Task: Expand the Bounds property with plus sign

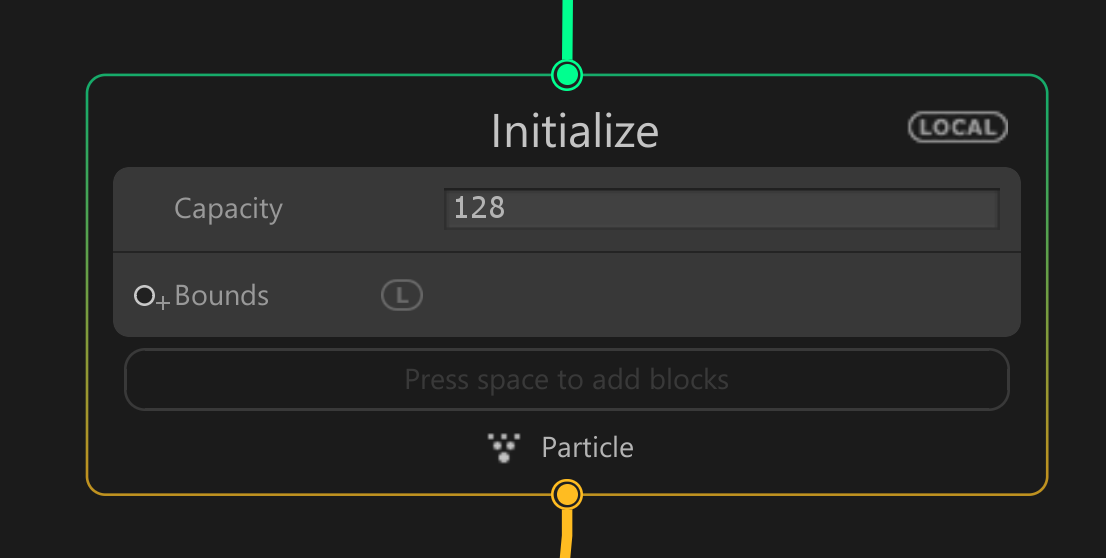Action: pos(163,303)
